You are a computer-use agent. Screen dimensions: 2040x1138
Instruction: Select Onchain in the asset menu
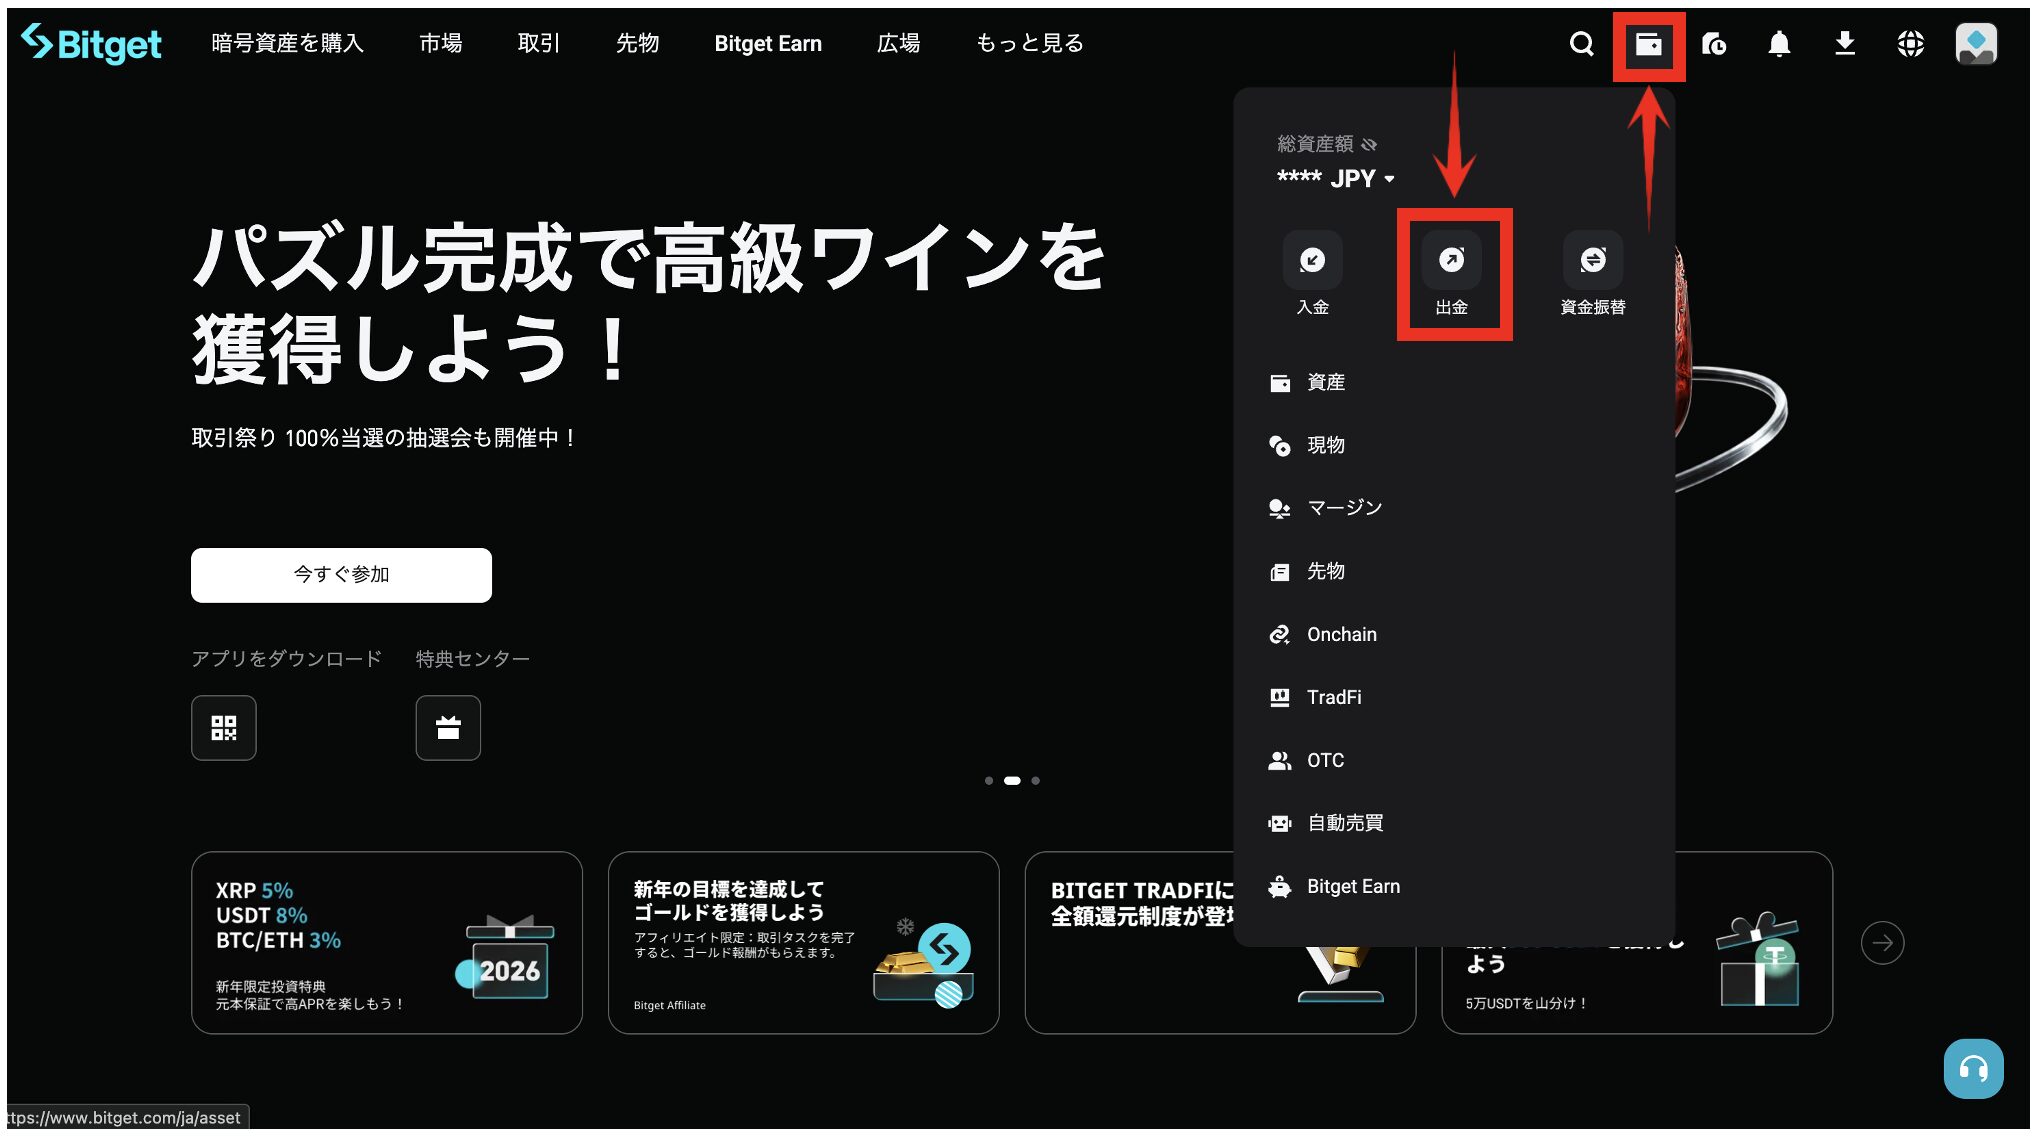1341,635
